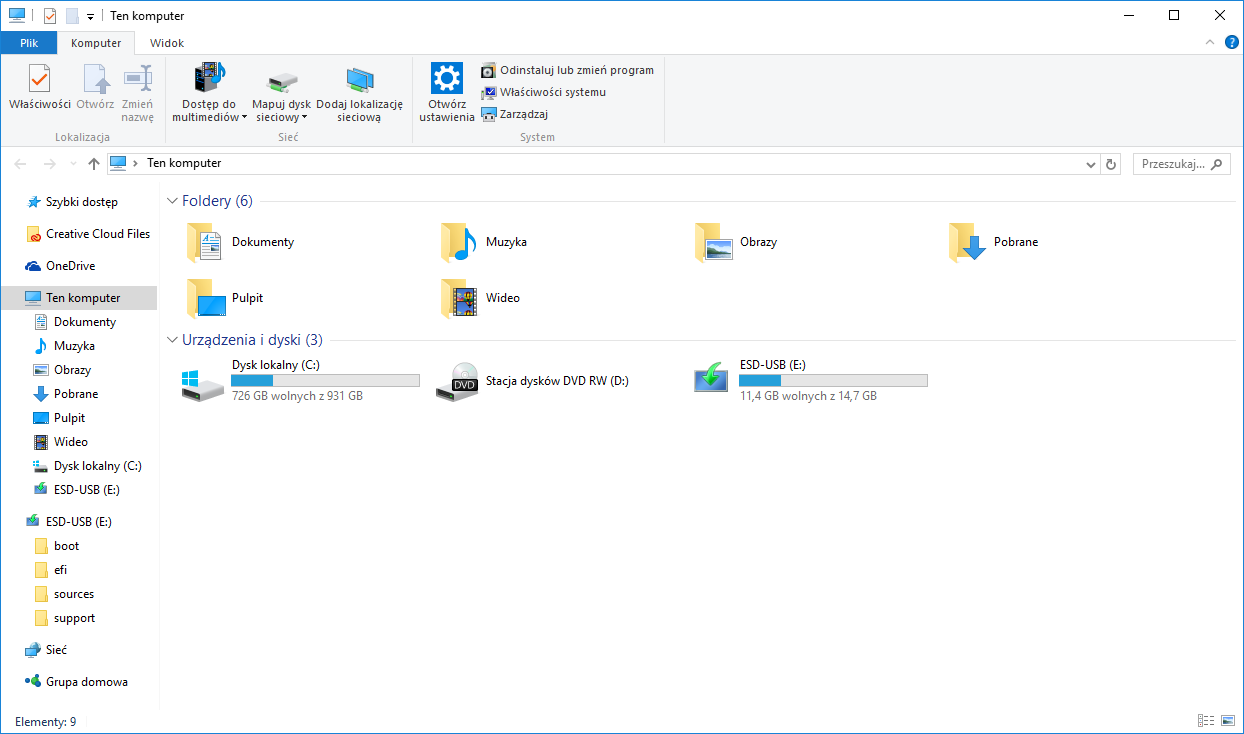1244x734 pixels.
Task: Open settings via the Otwórz ustawienia icon
Action: pyautogui.click(x=446, y=90)
